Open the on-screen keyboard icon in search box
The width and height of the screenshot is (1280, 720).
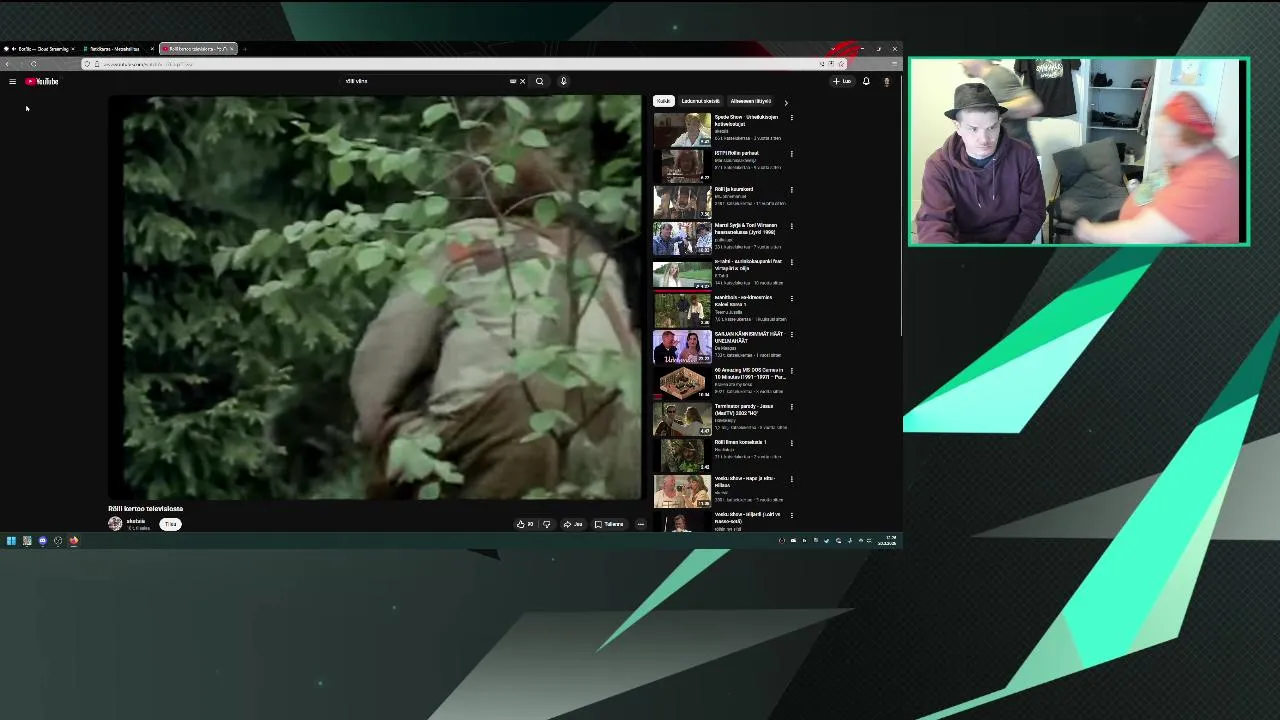[513, 82]
